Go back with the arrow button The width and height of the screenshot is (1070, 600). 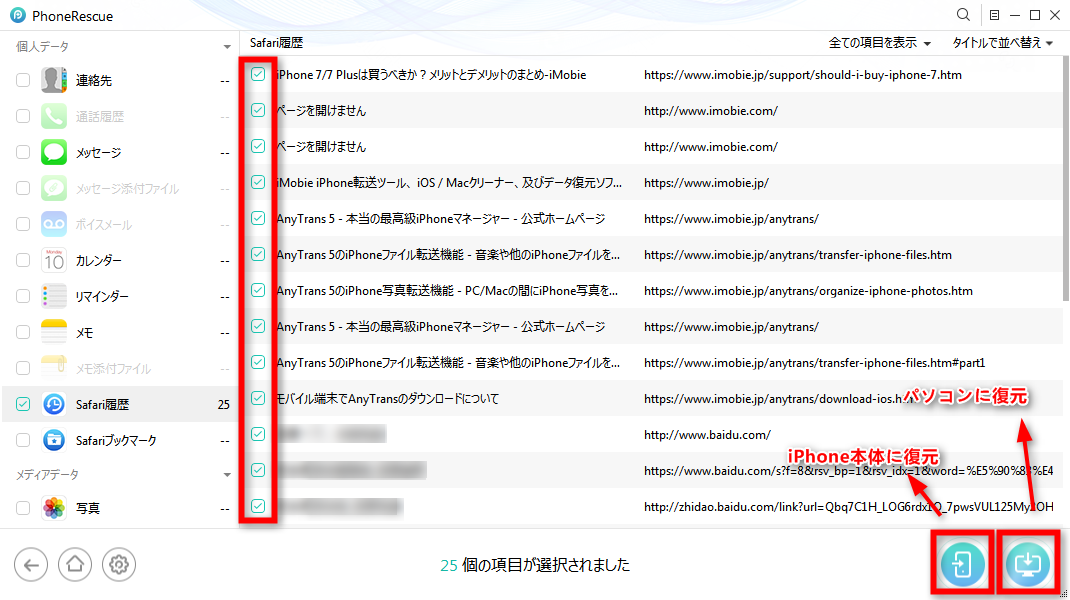(31, 565)
